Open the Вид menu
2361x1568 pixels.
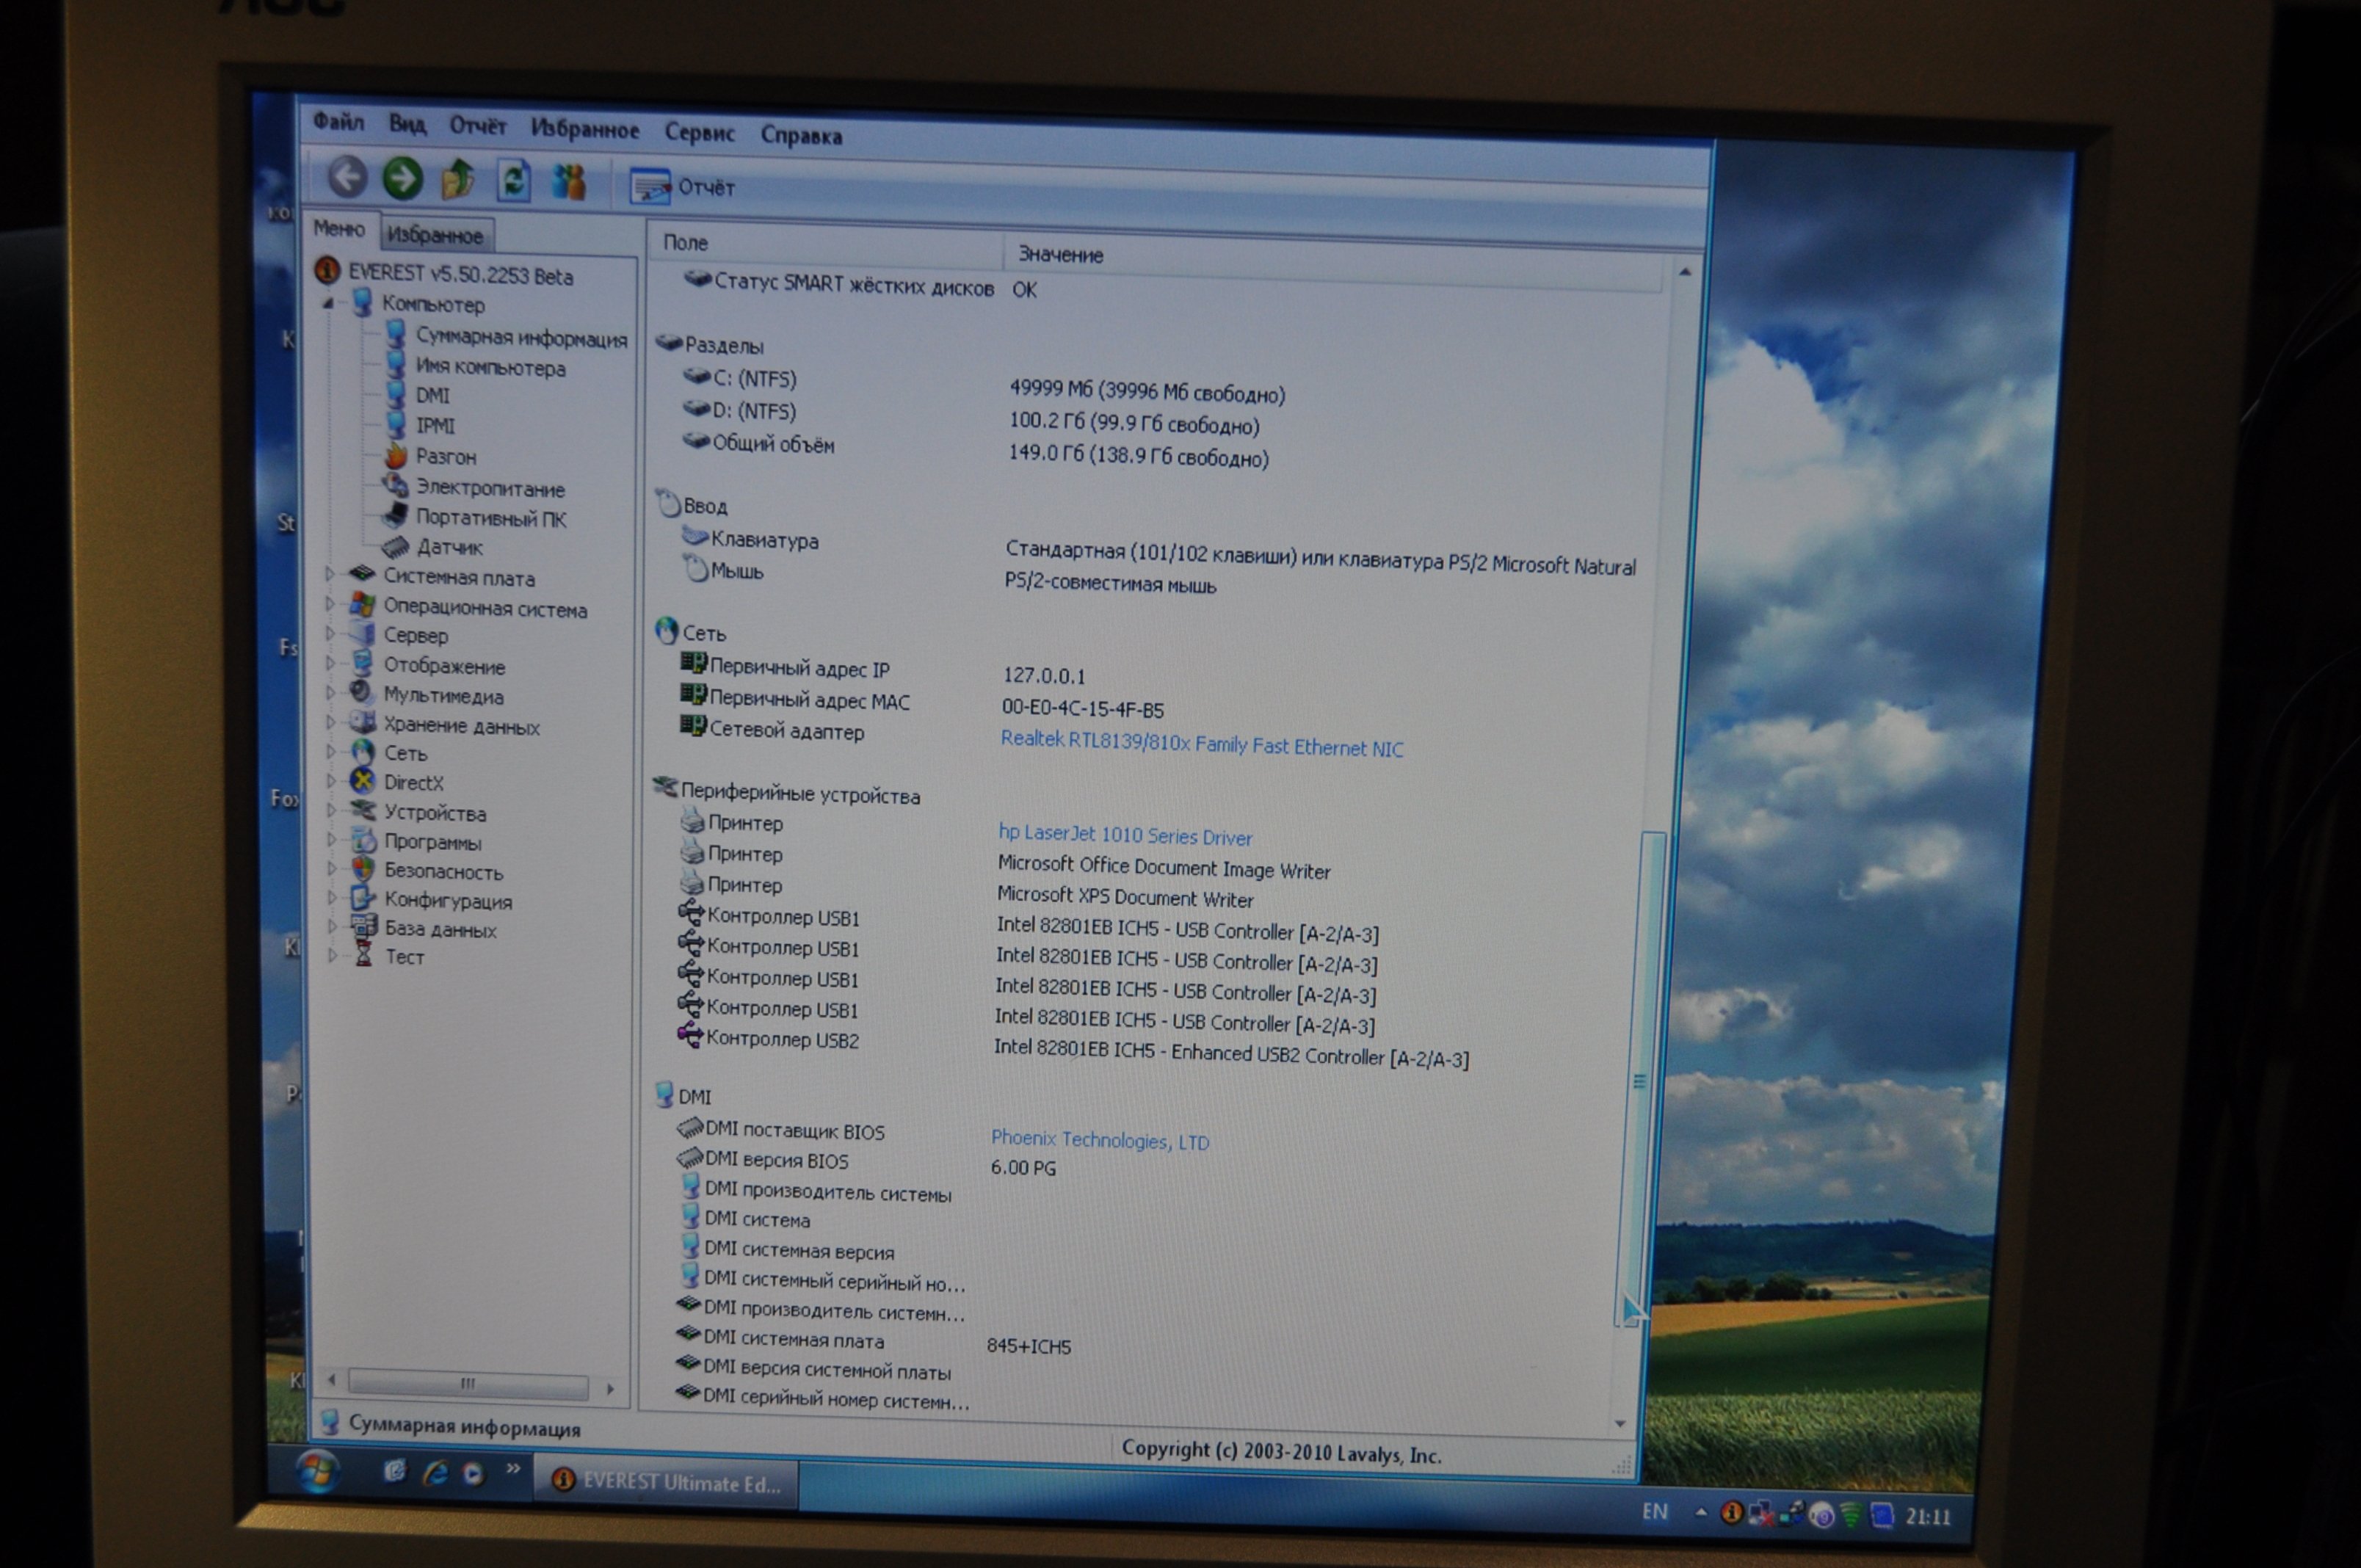(407, 124)
